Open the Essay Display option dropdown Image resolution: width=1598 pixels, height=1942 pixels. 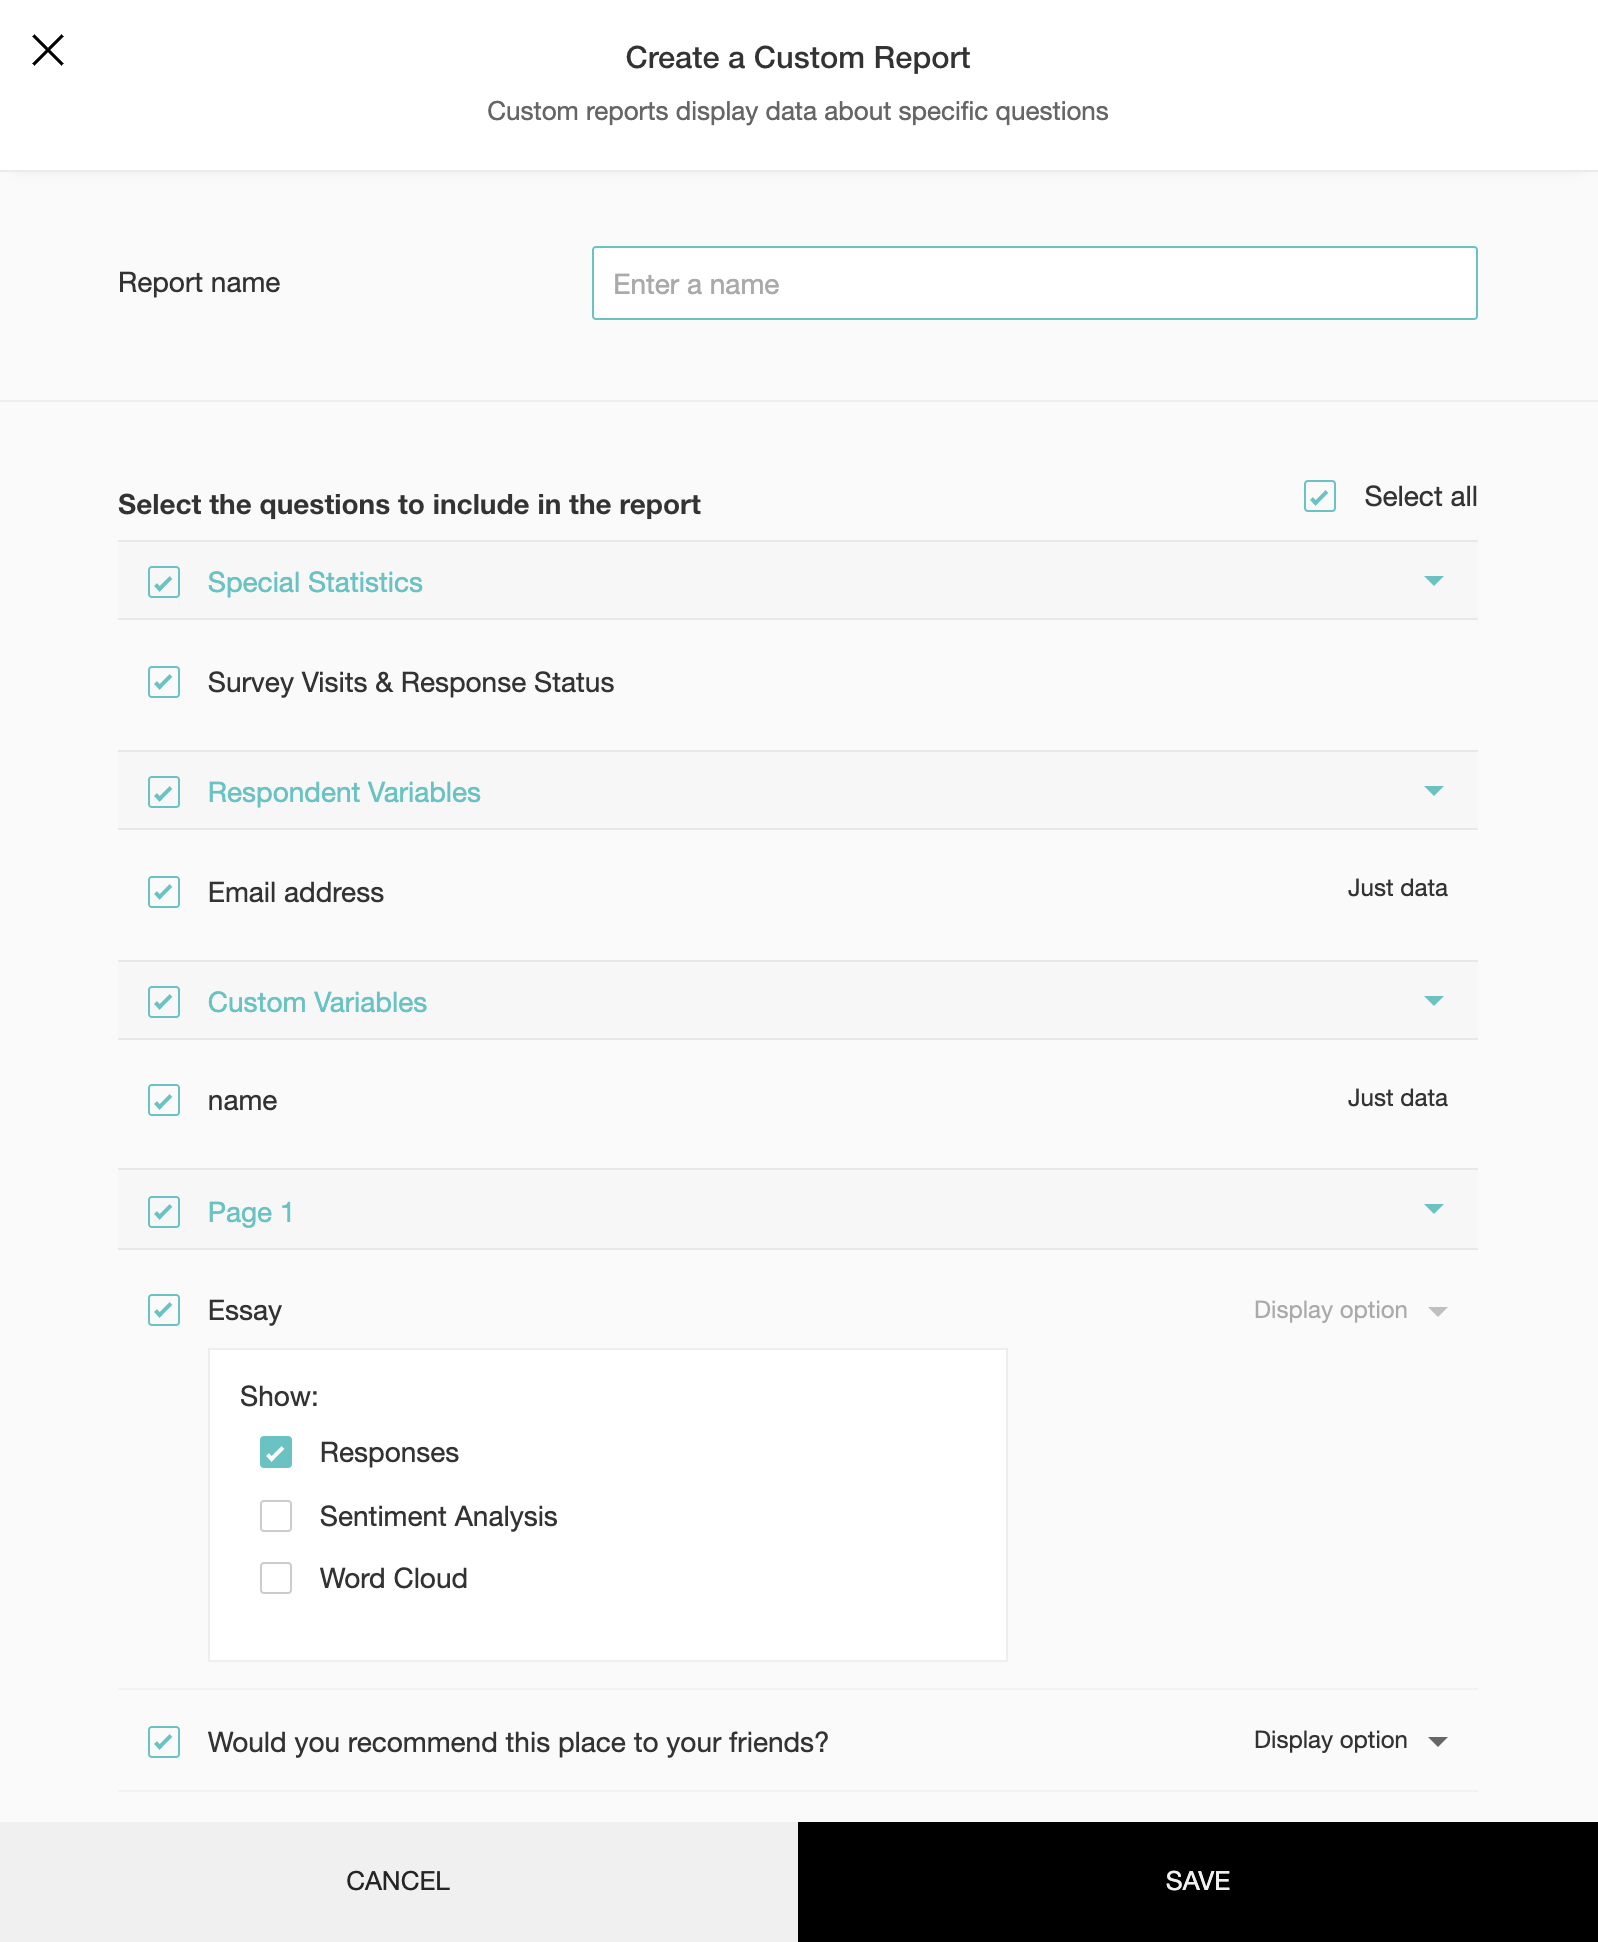tap(1350, 1310)
